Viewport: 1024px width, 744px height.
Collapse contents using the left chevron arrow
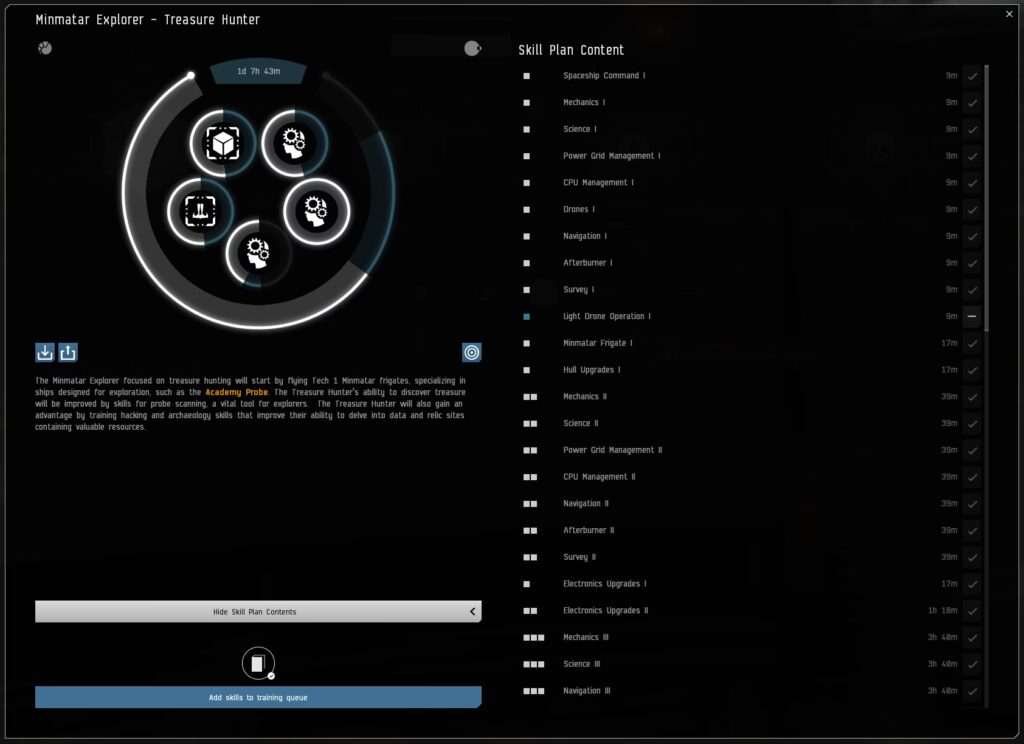tap(473, 611)
